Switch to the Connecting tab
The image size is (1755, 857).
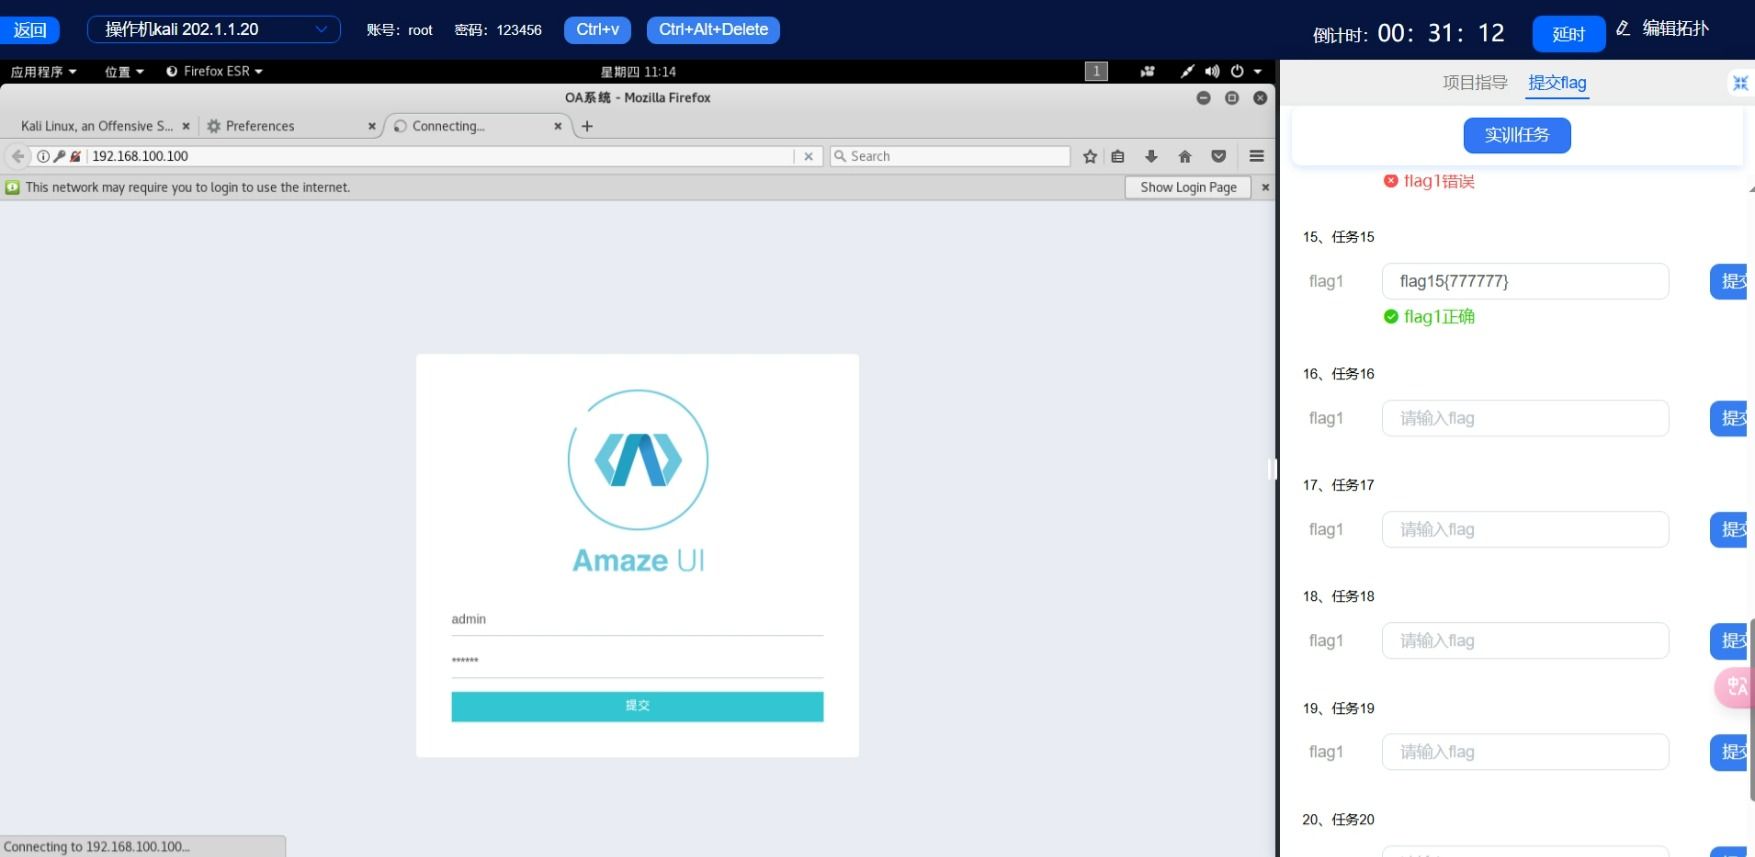pyautogui.click(x=448, y=126)
